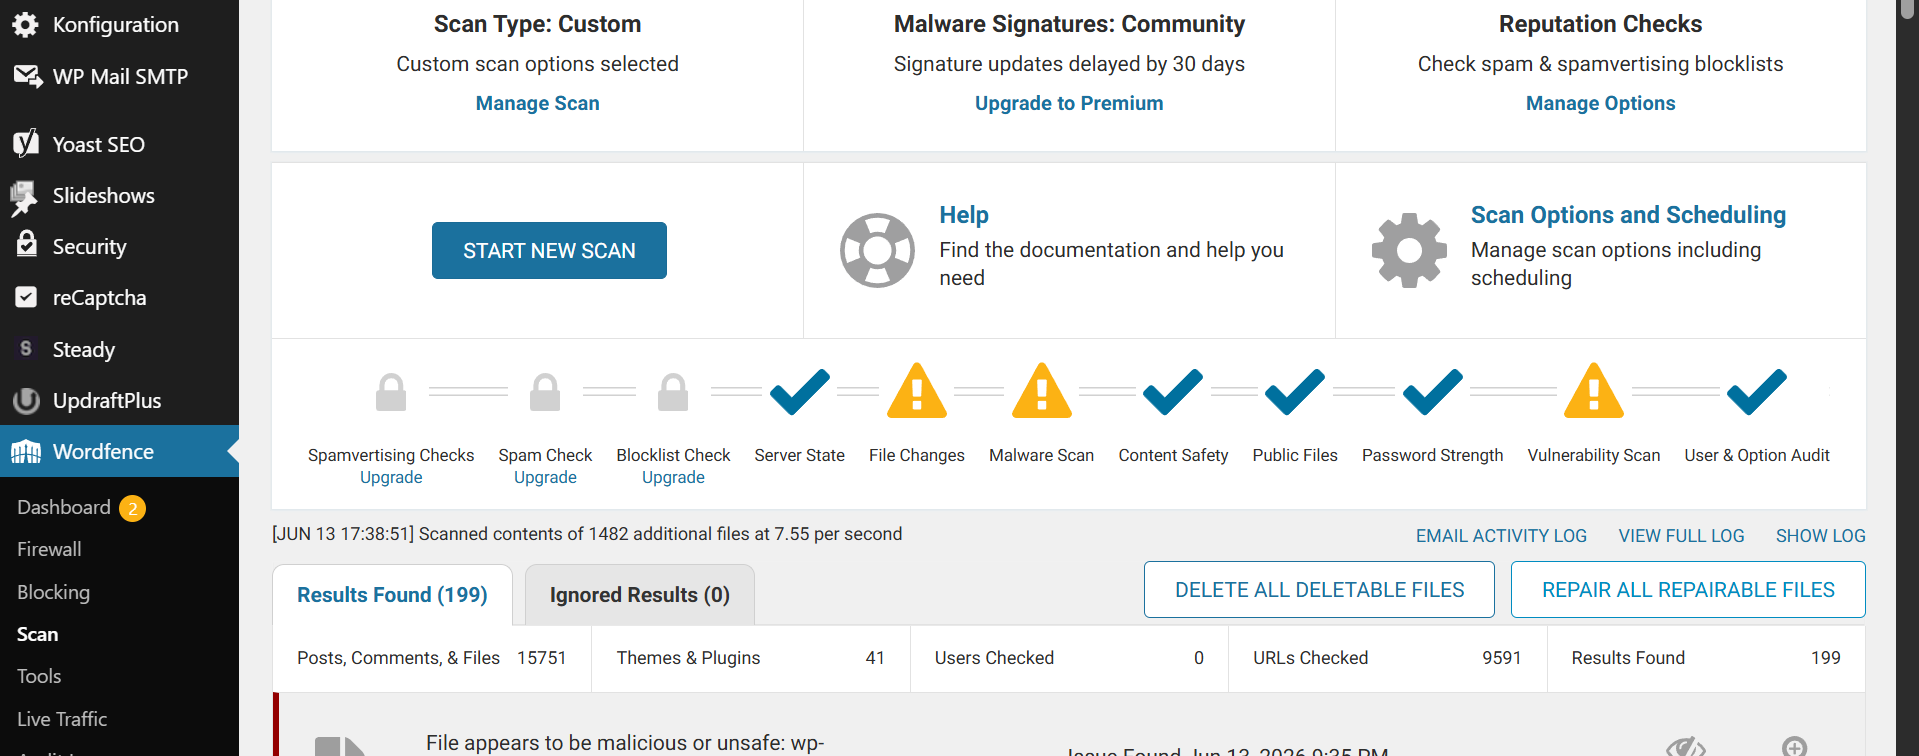1919x756 pixels.
Task: Click 'Users Checked 0' statistic
Action: 1069,658
